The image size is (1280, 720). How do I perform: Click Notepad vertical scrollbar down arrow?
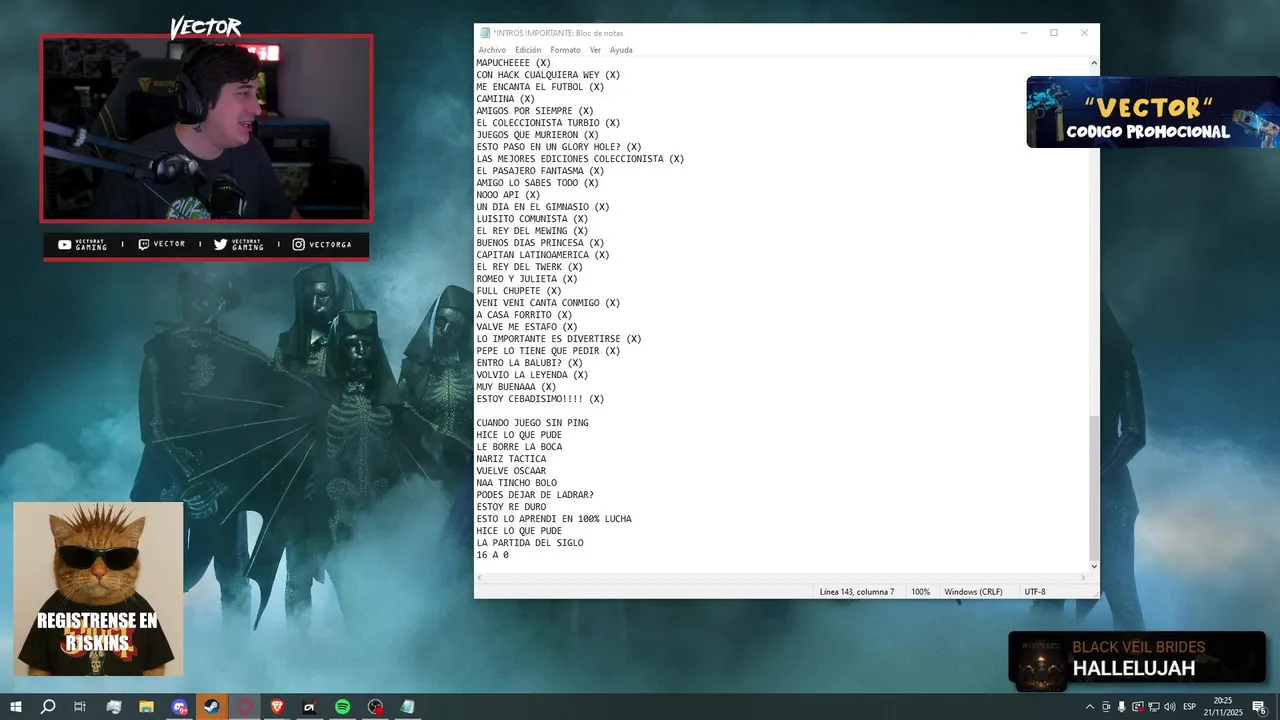(x=1093, y=566)
